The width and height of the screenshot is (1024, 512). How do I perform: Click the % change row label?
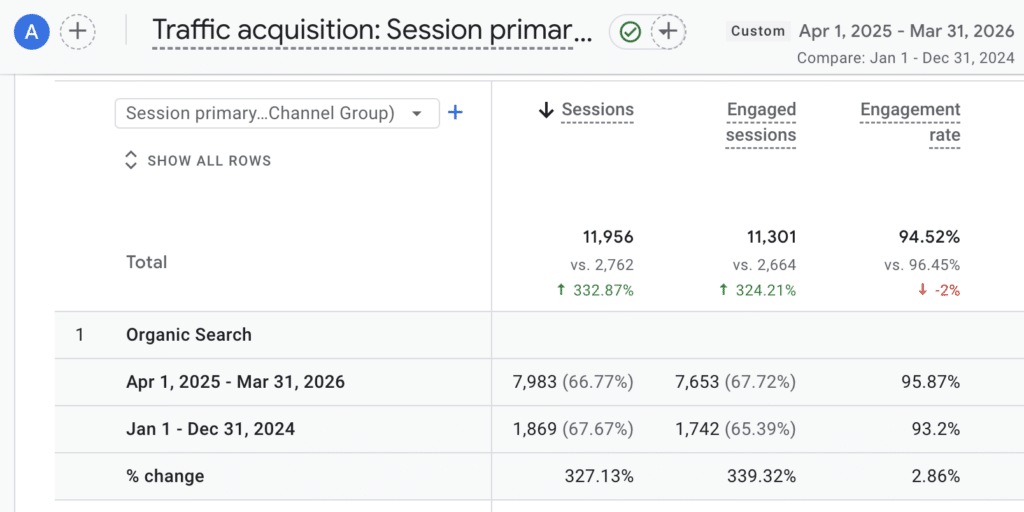(165, 476)
